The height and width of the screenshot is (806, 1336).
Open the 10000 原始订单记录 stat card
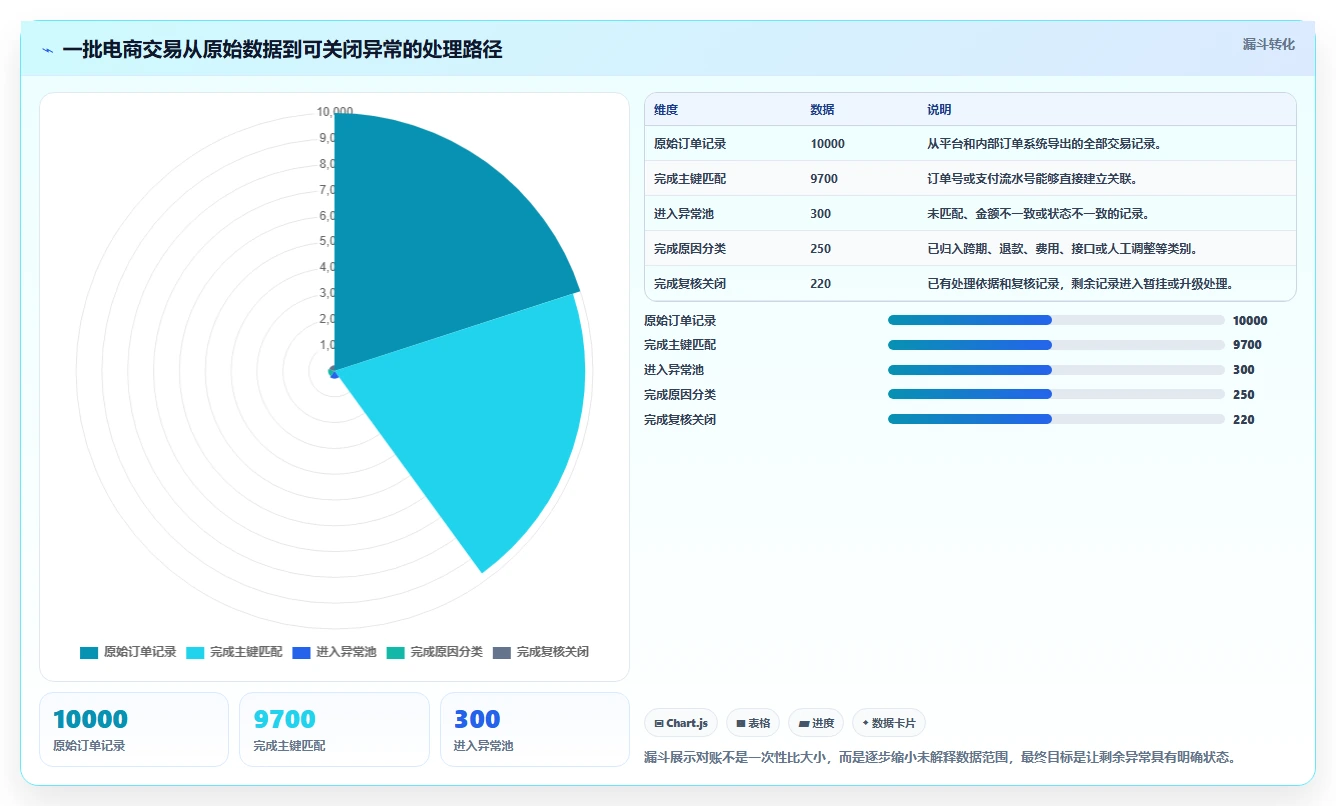pyautogui.click(x=134, y=730)
